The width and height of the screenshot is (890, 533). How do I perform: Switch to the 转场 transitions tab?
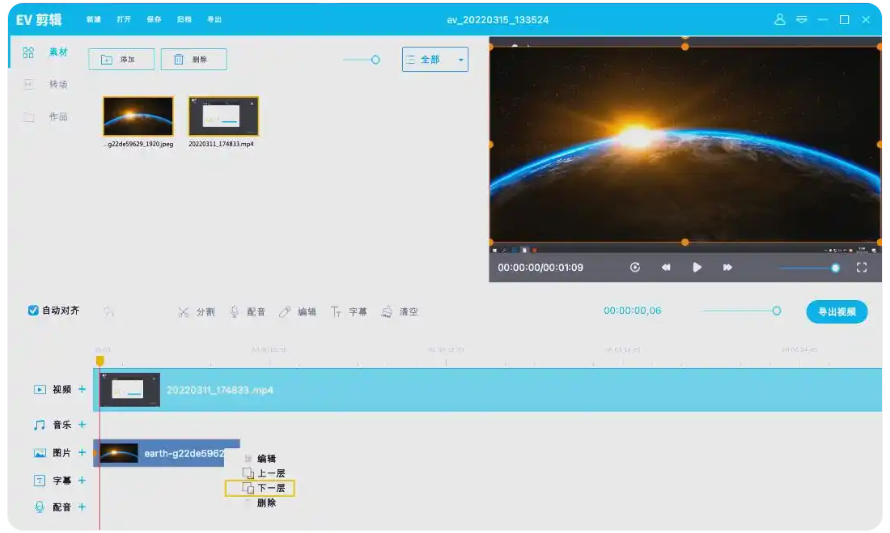click(48, 85)
